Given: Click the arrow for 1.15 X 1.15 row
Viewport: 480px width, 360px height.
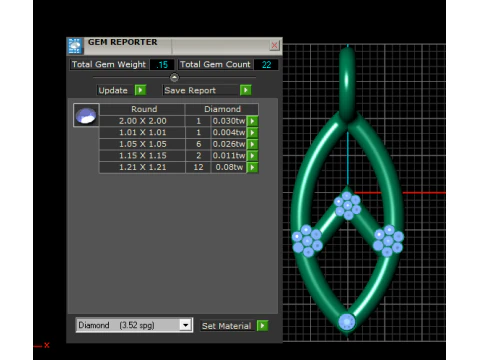Looking at the screenshot, I should (x=252, y=156).
